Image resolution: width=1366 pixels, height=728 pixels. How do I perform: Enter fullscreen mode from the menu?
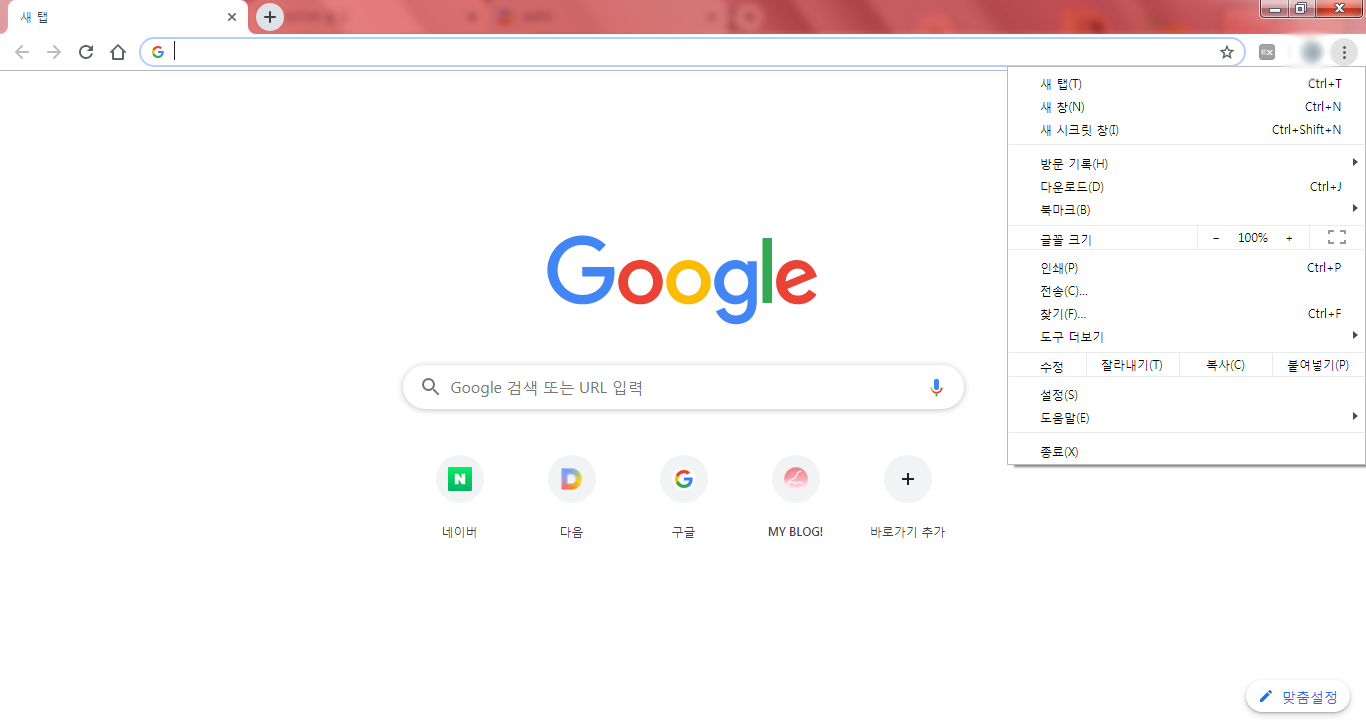1337,237
